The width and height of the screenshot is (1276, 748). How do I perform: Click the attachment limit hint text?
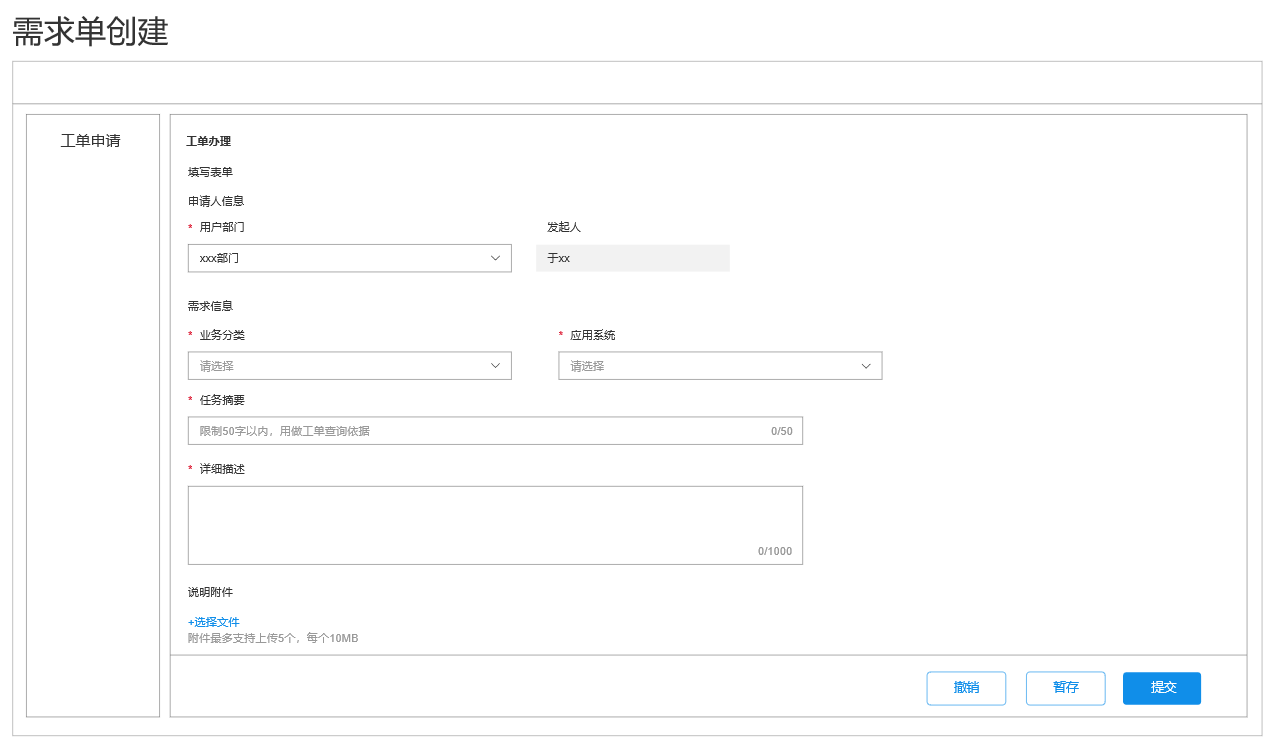[x=273, y=638]
